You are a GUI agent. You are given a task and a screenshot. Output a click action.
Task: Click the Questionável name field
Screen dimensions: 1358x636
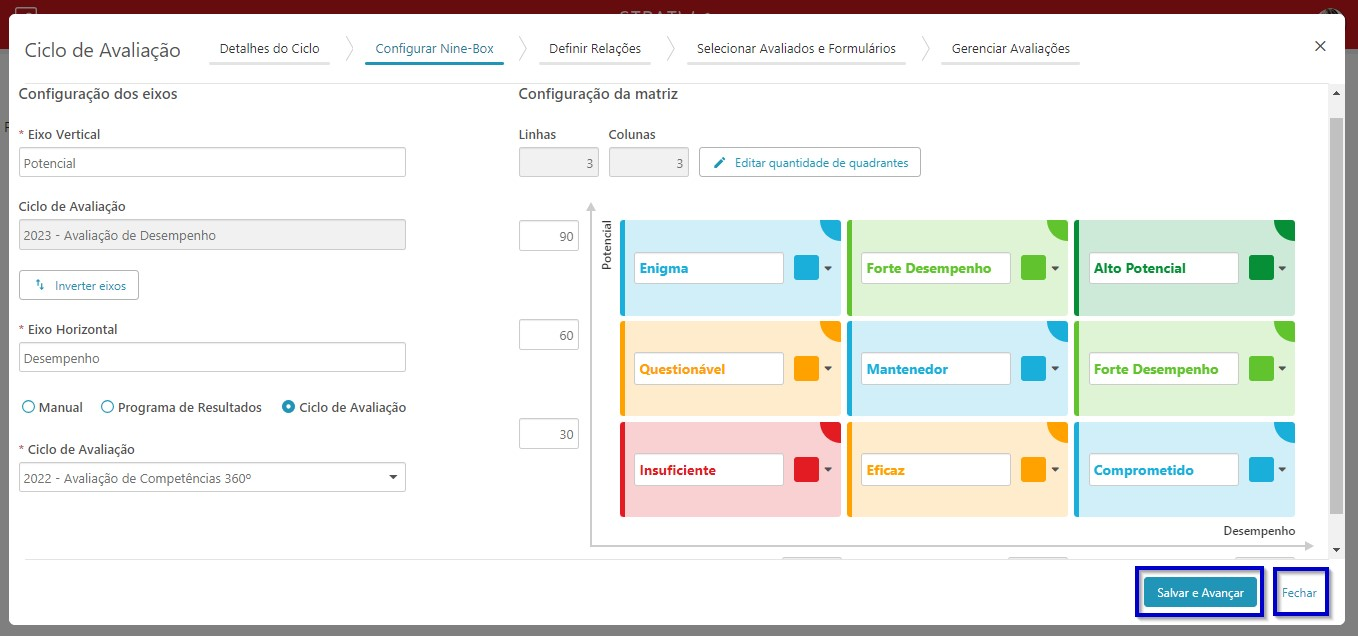click(709, 369)
